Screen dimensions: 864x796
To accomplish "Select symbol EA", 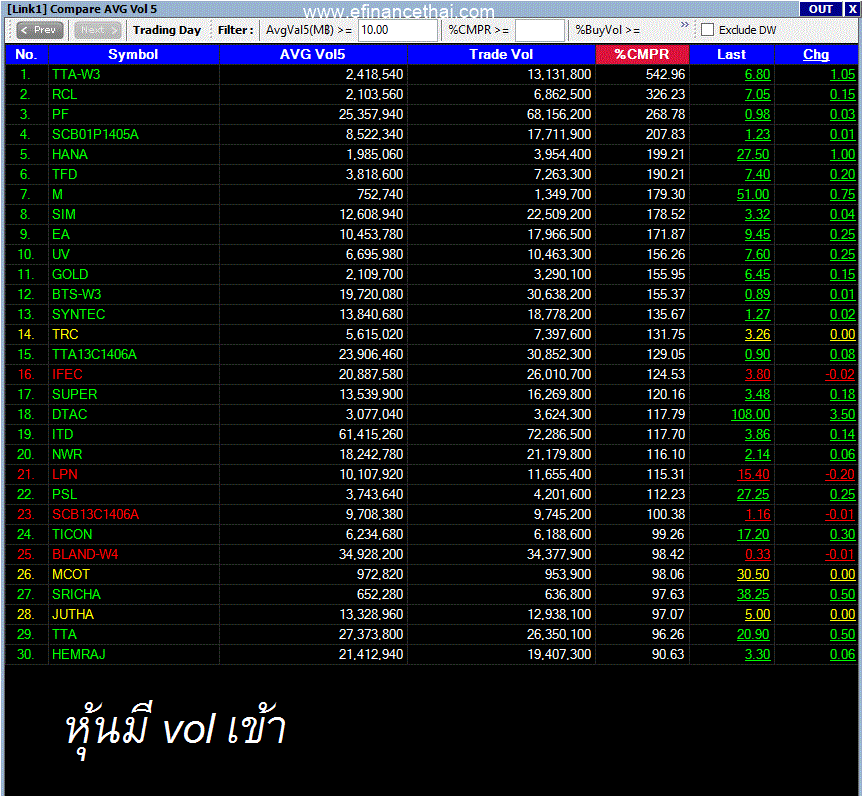I will coord(61,235).
